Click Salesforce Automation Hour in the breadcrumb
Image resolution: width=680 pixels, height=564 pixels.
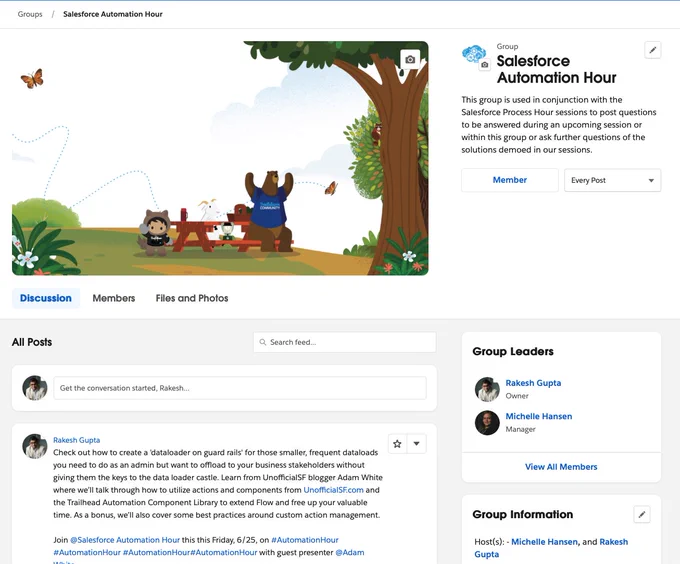click(x=113, y=14)
